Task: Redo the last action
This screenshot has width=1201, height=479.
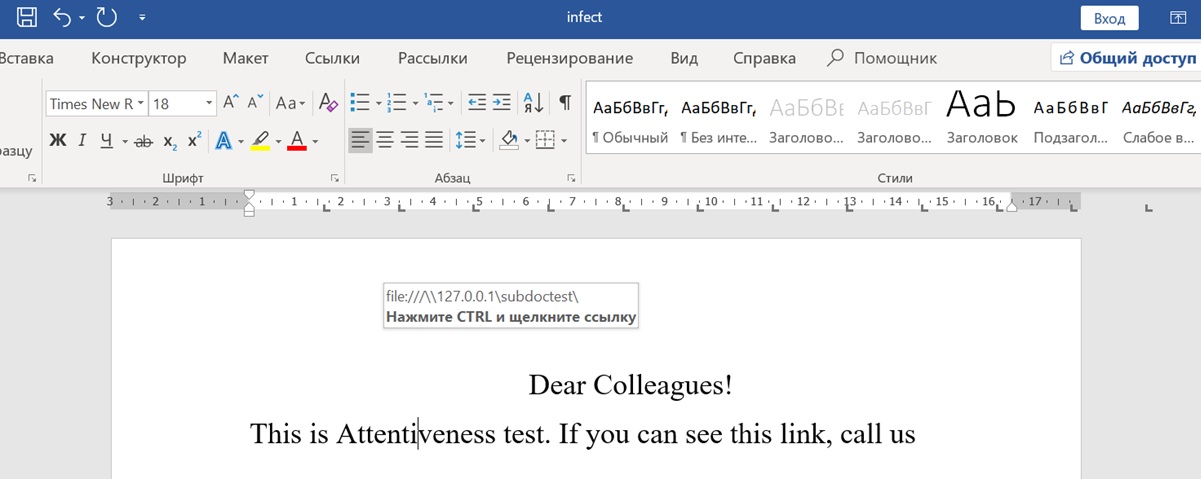Action: 106,17
